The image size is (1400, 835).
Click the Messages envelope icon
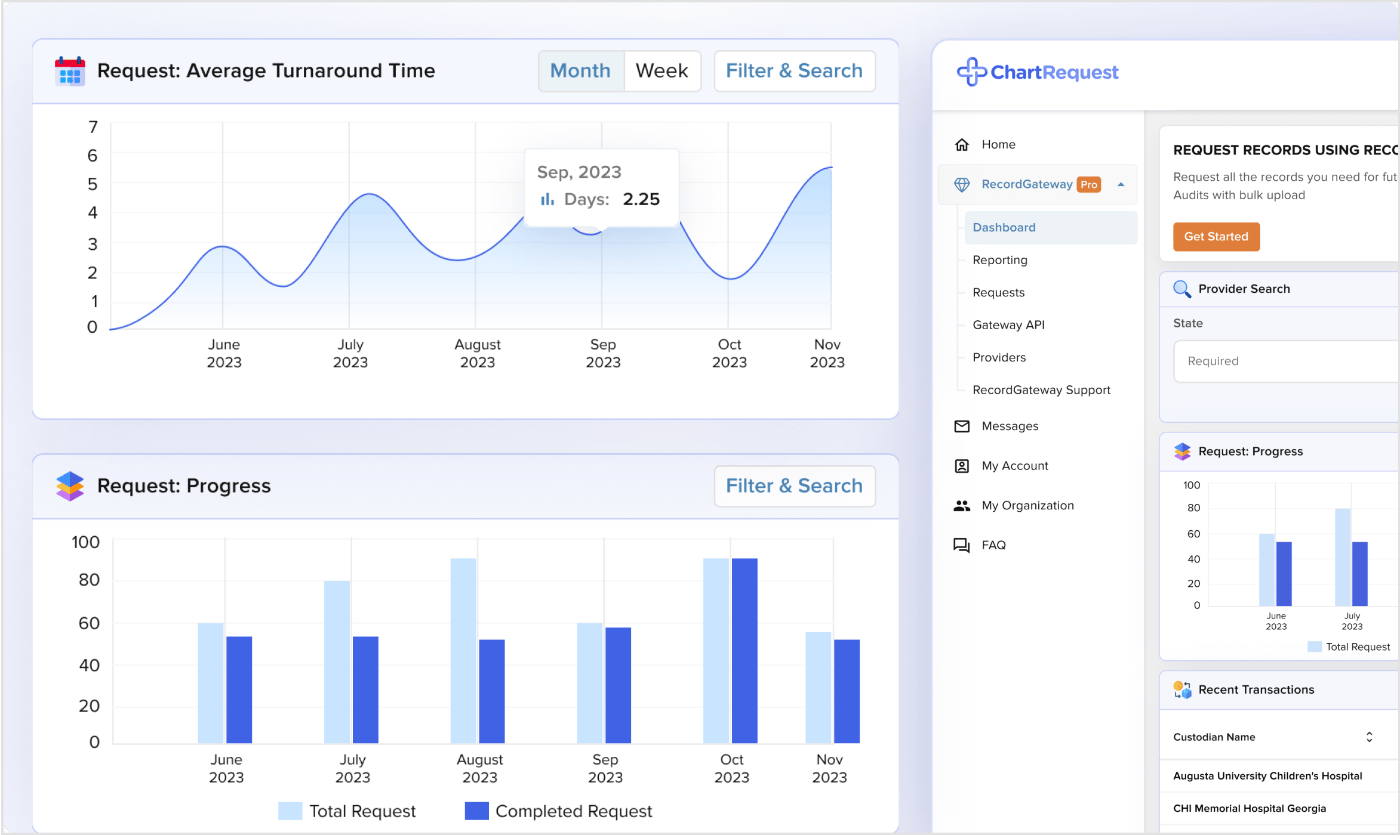(962, 426)
